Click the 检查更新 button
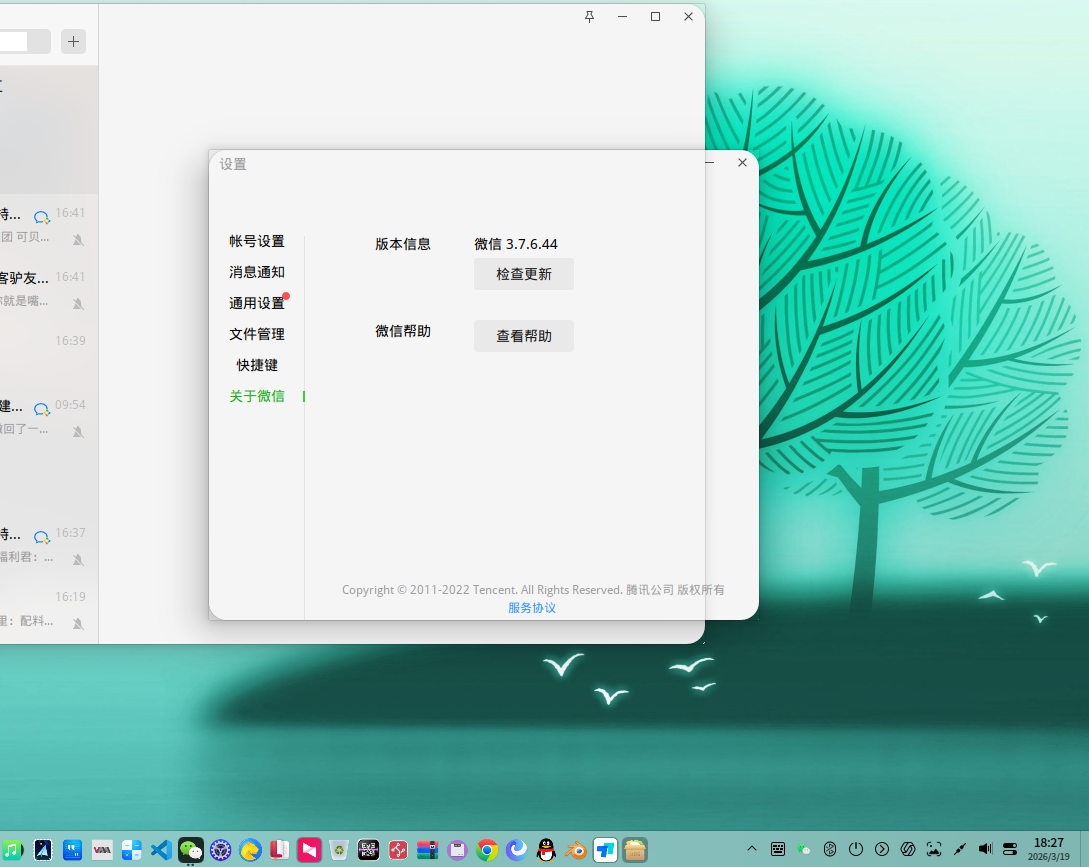1089x867 pixels. click(524, 274)
